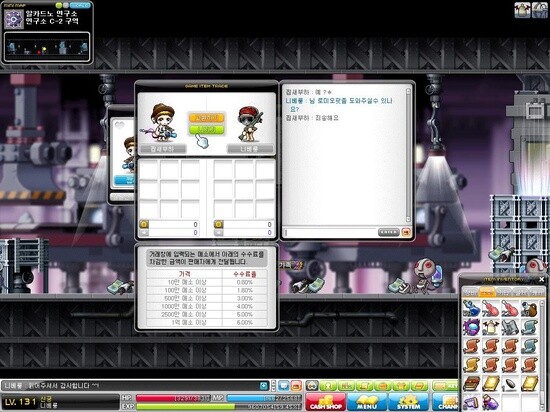
Task: Click the left meso coin icon in trade
Action: 144,224
